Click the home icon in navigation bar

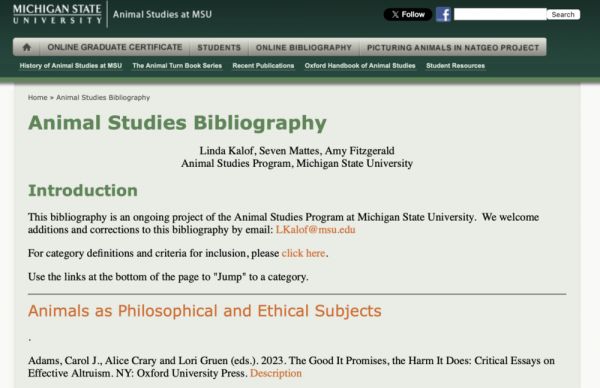pos(26,47)
